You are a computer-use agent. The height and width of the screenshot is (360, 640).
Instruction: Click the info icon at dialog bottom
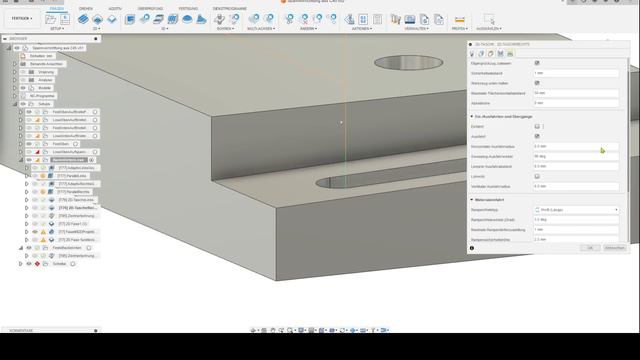pyautogui.click(x=472, y=248)
